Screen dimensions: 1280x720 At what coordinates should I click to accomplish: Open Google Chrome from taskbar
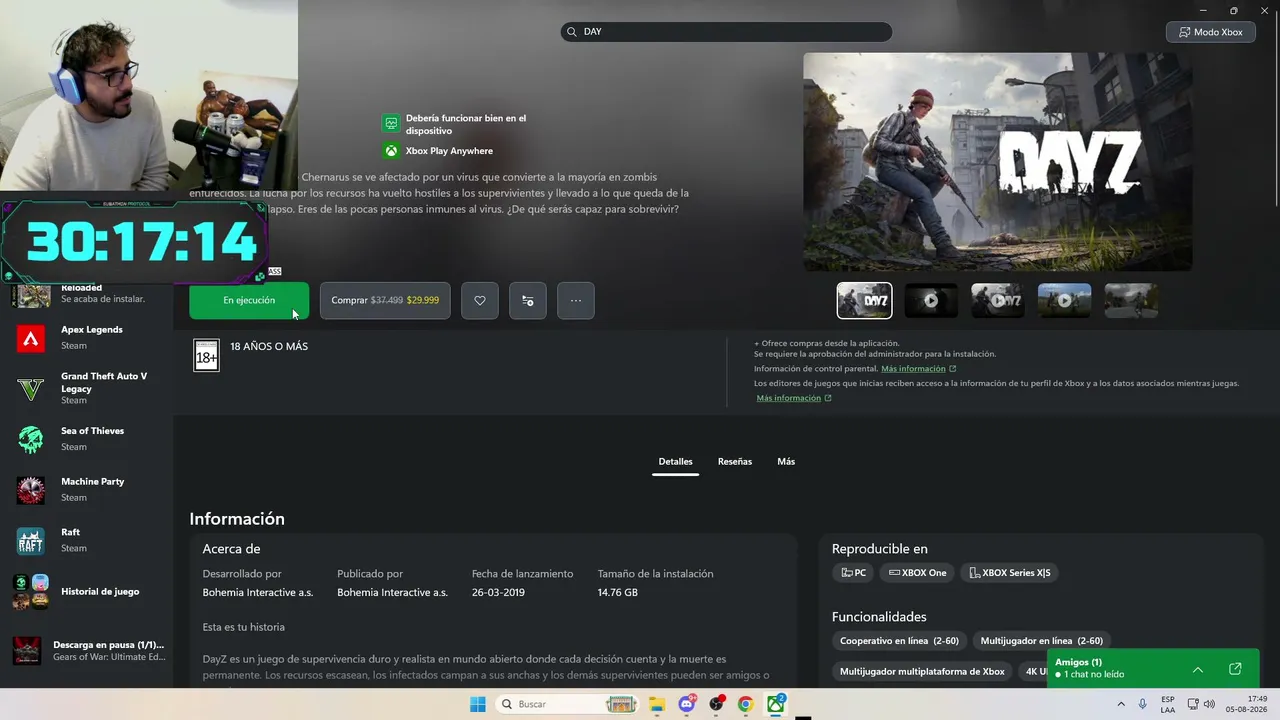coord(745,704)
